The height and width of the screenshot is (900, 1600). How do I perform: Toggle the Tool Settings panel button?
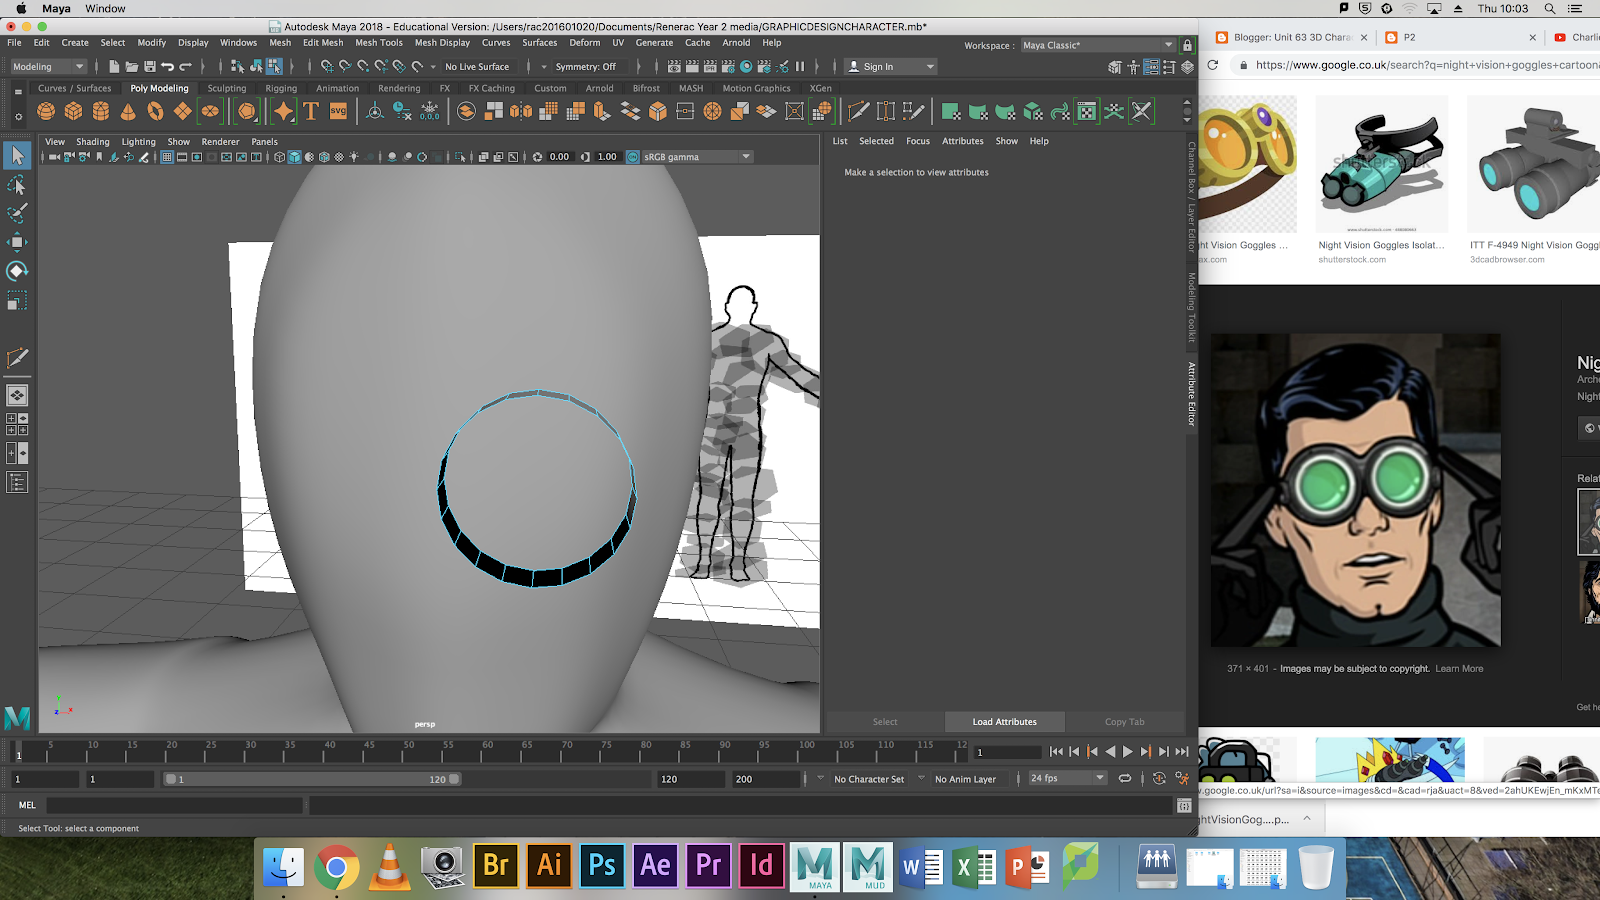click(x=1169, y=67)
